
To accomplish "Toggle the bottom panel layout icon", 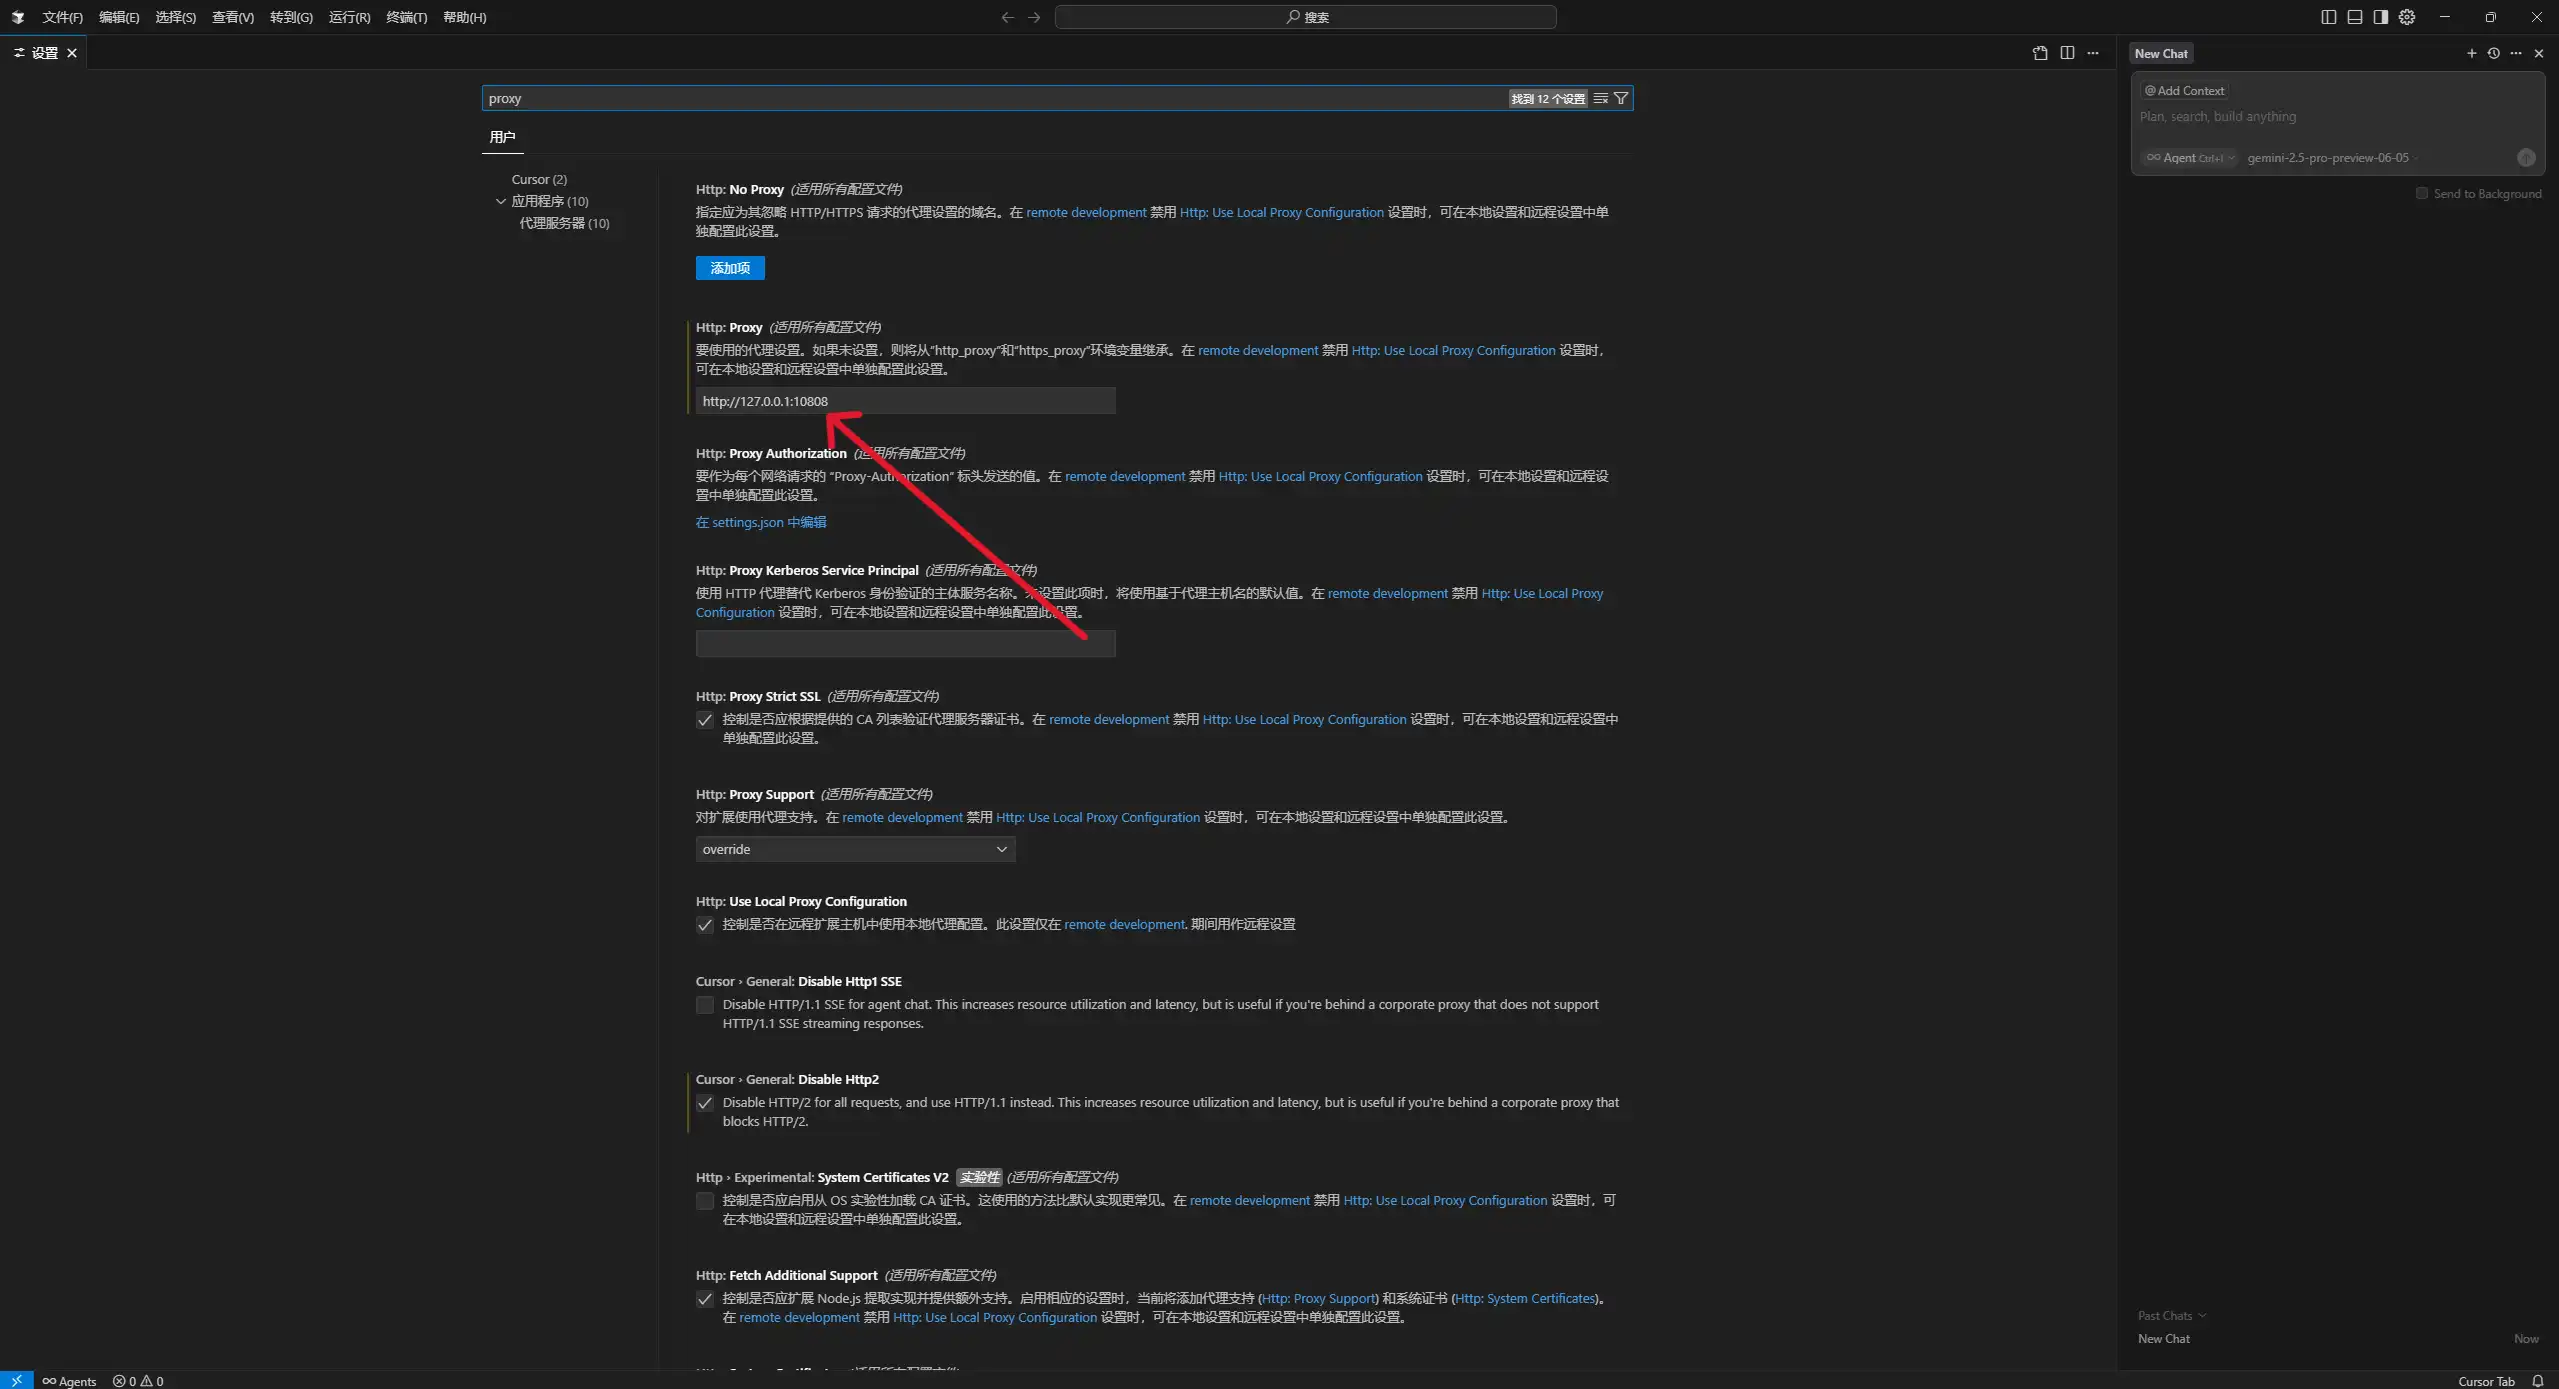I will click(x=2355, y=17).
